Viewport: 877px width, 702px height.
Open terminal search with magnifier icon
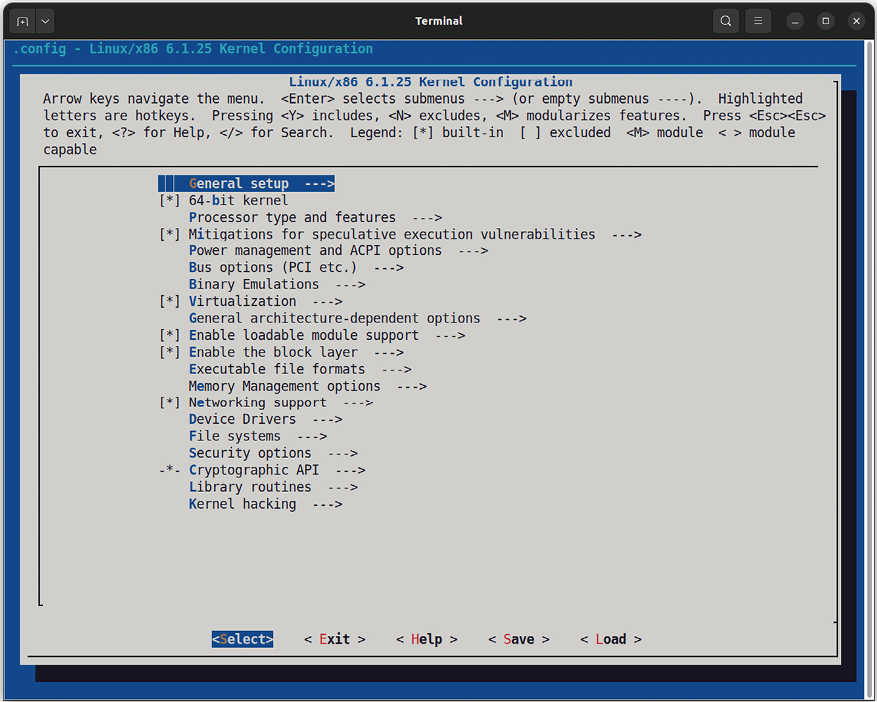(725, 21)
